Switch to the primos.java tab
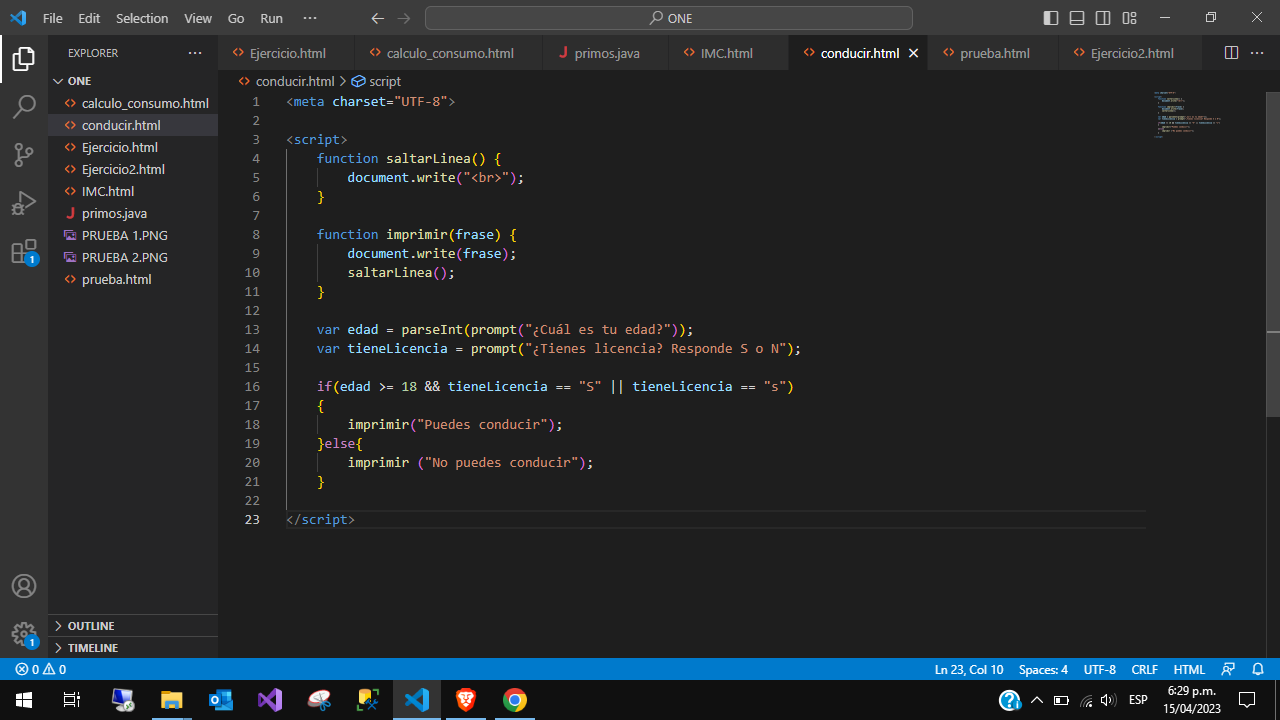This screenshot has width=1280, height=720. point(606,53)
